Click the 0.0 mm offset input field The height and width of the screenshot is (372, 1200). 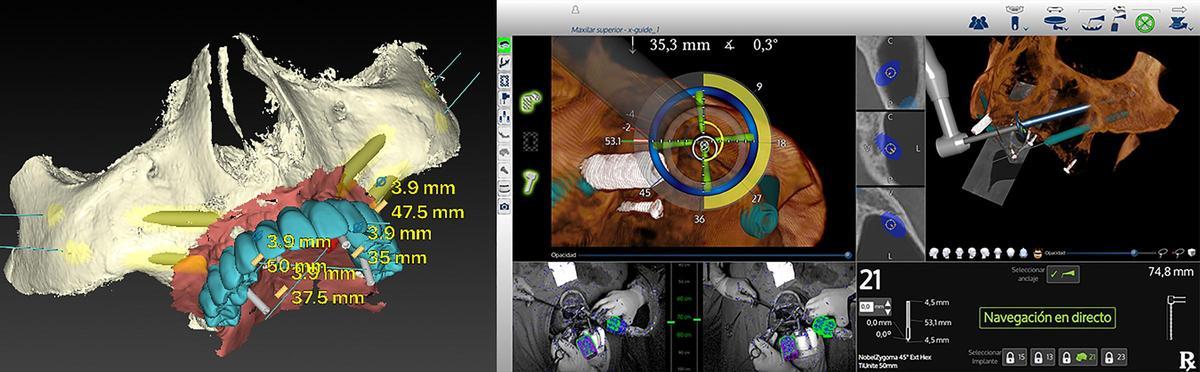867,306
